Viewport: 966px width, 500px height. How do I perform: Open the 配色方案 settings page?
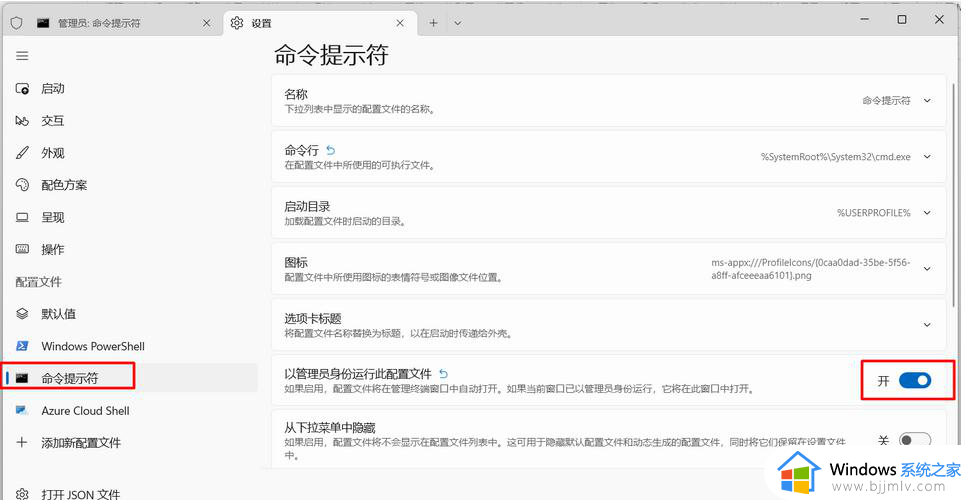click(131, 185)
